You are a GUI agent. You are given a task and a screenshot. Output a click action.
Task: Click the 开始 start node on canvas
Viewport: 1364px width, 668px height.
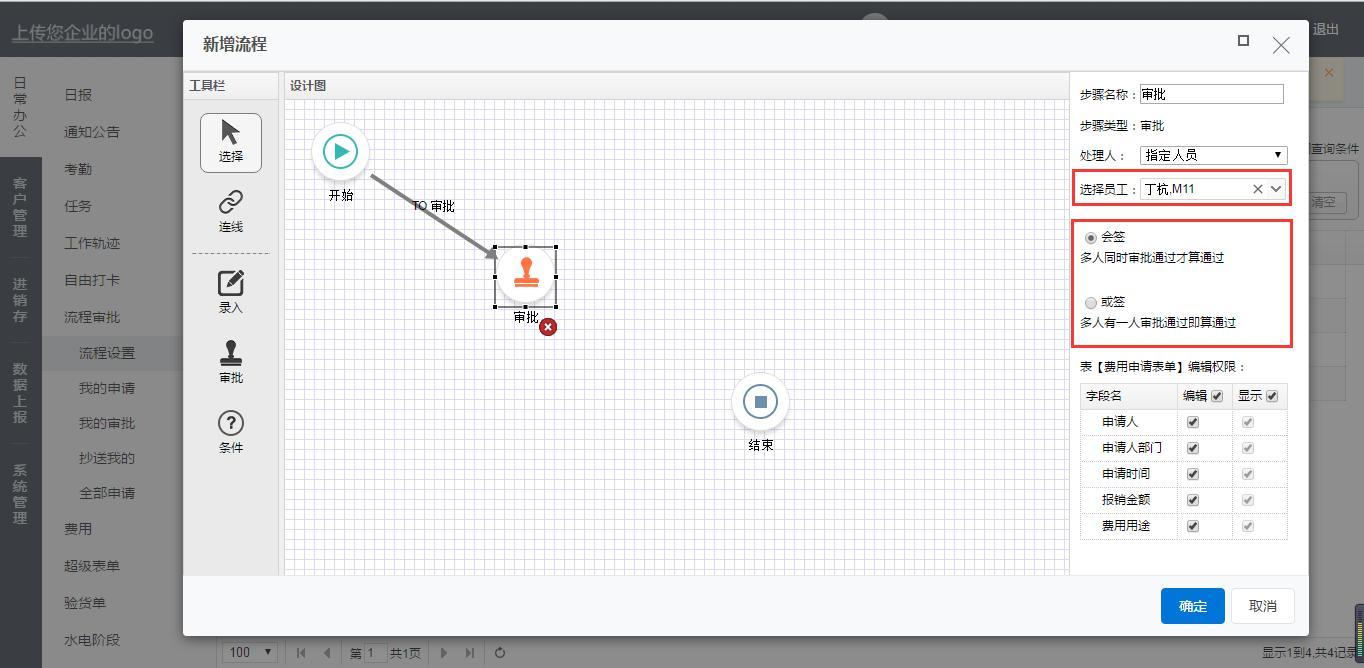point(341,152)
